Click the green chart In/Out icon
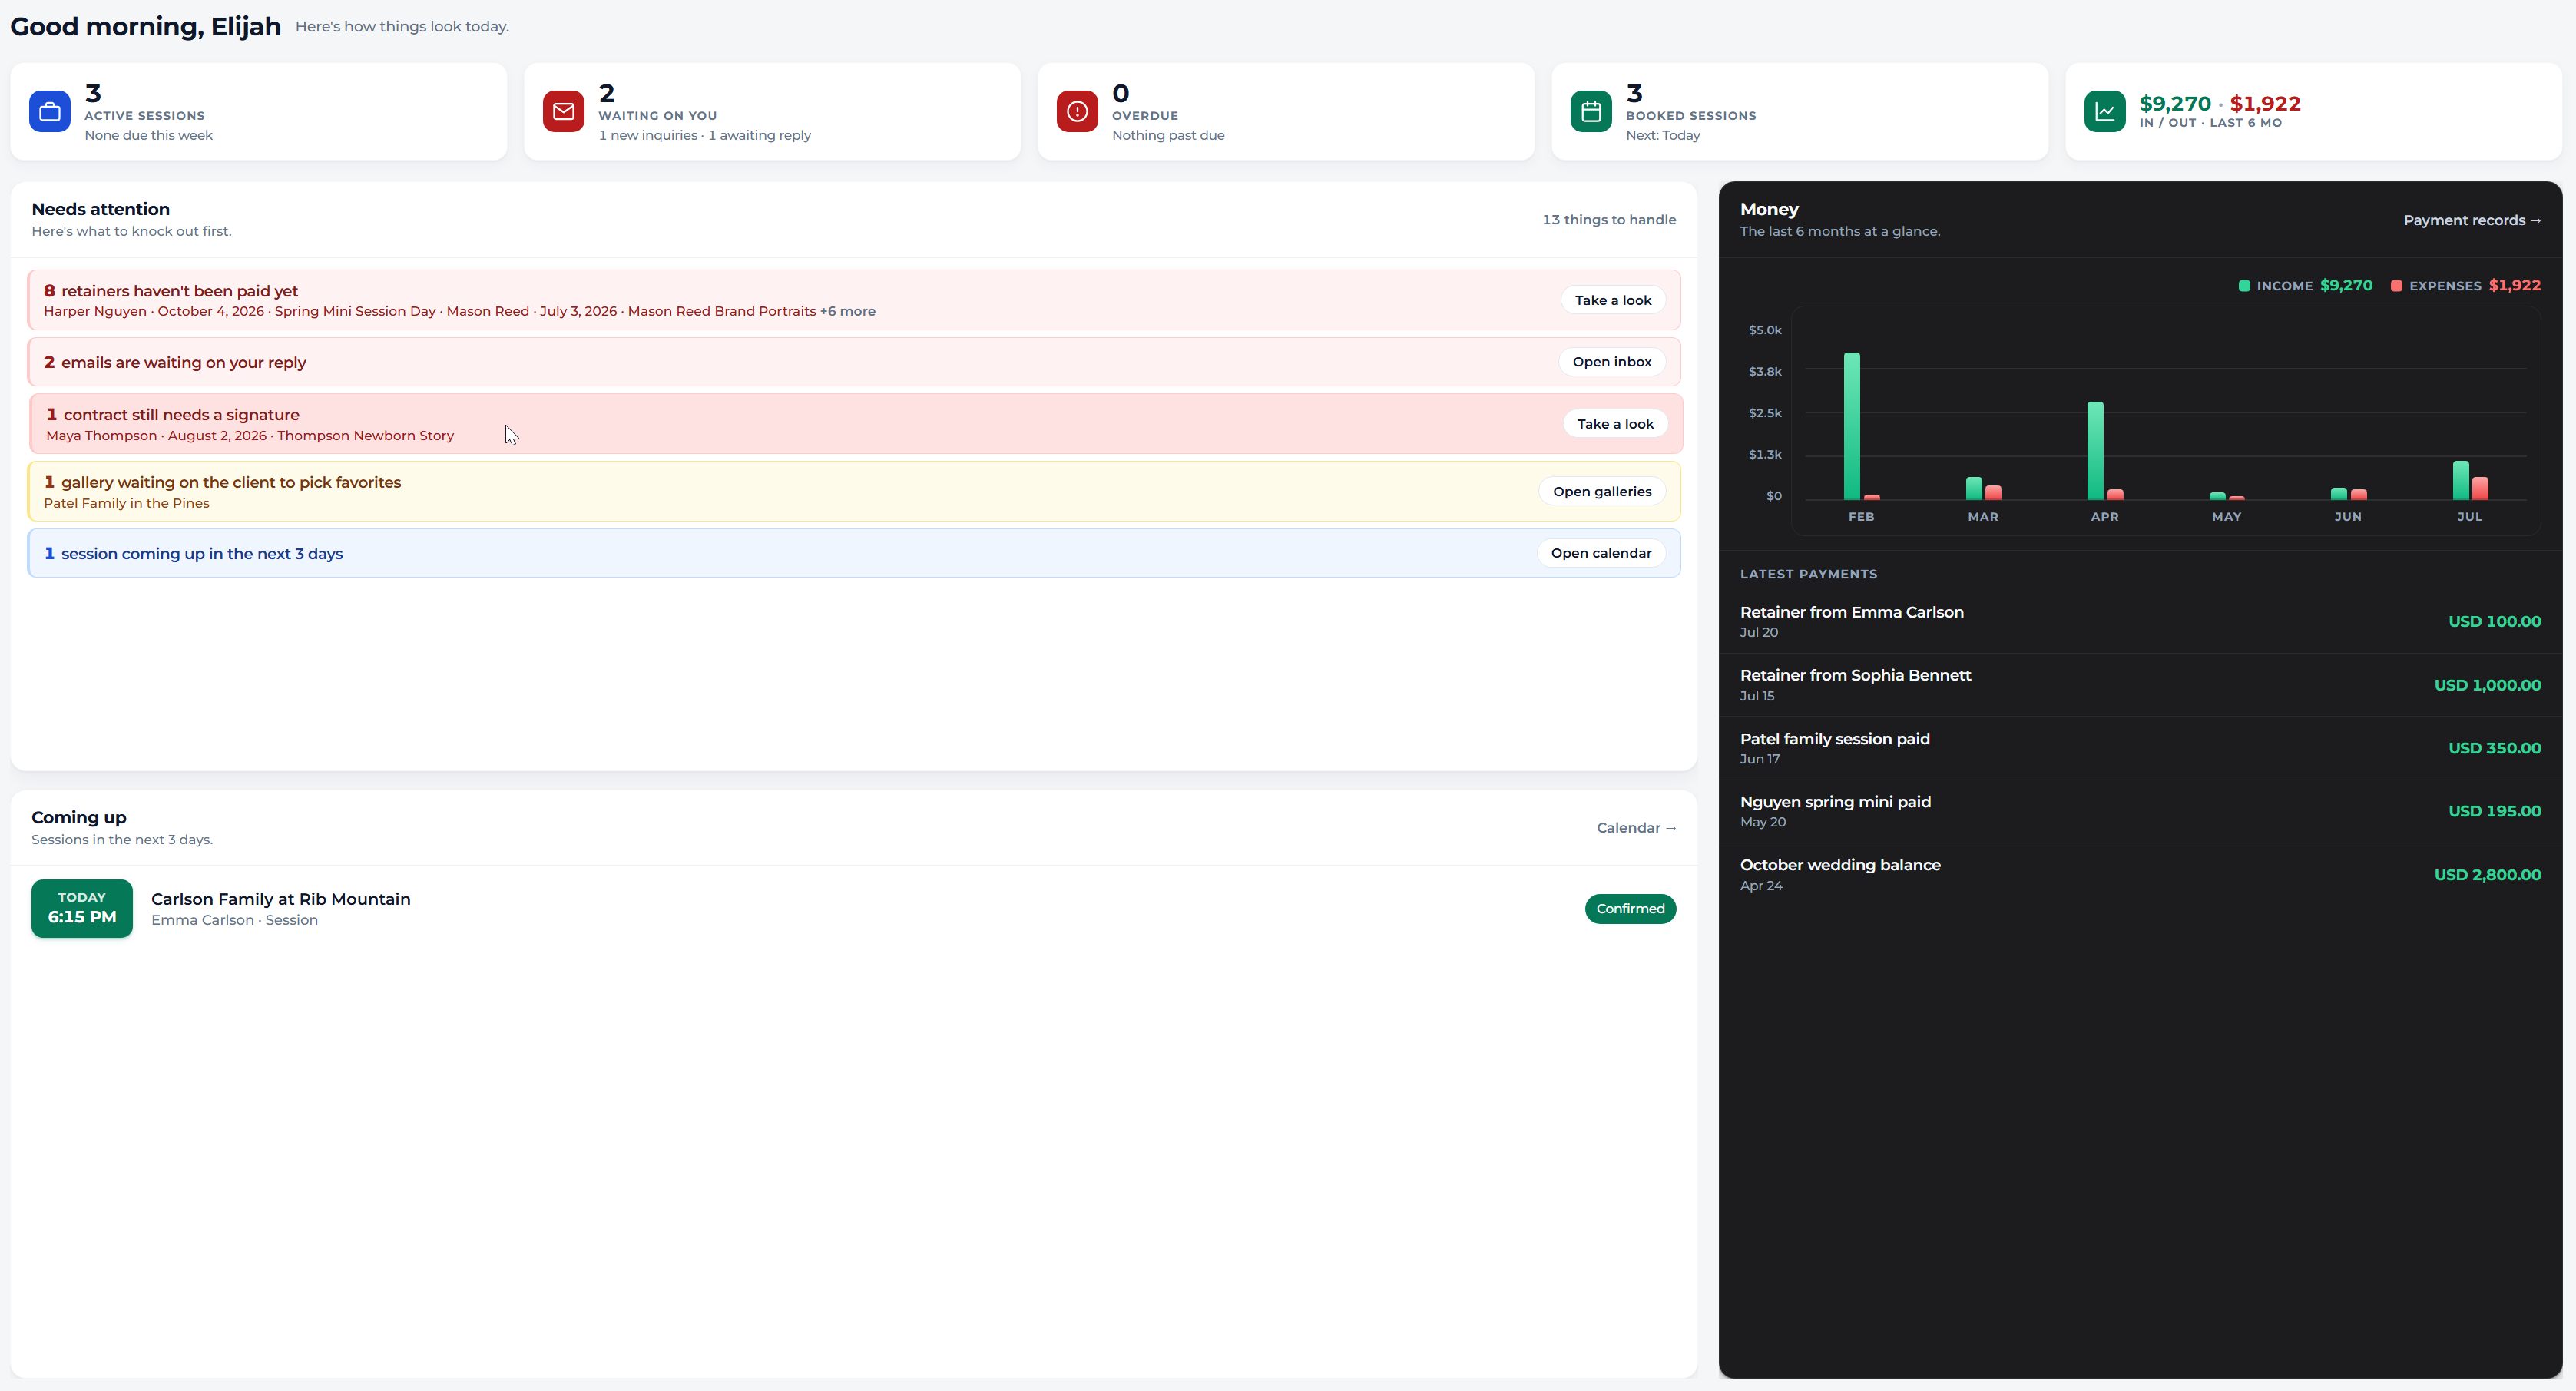The height and width of the screenshot is (1391, 2576). tap(2105, 112)
